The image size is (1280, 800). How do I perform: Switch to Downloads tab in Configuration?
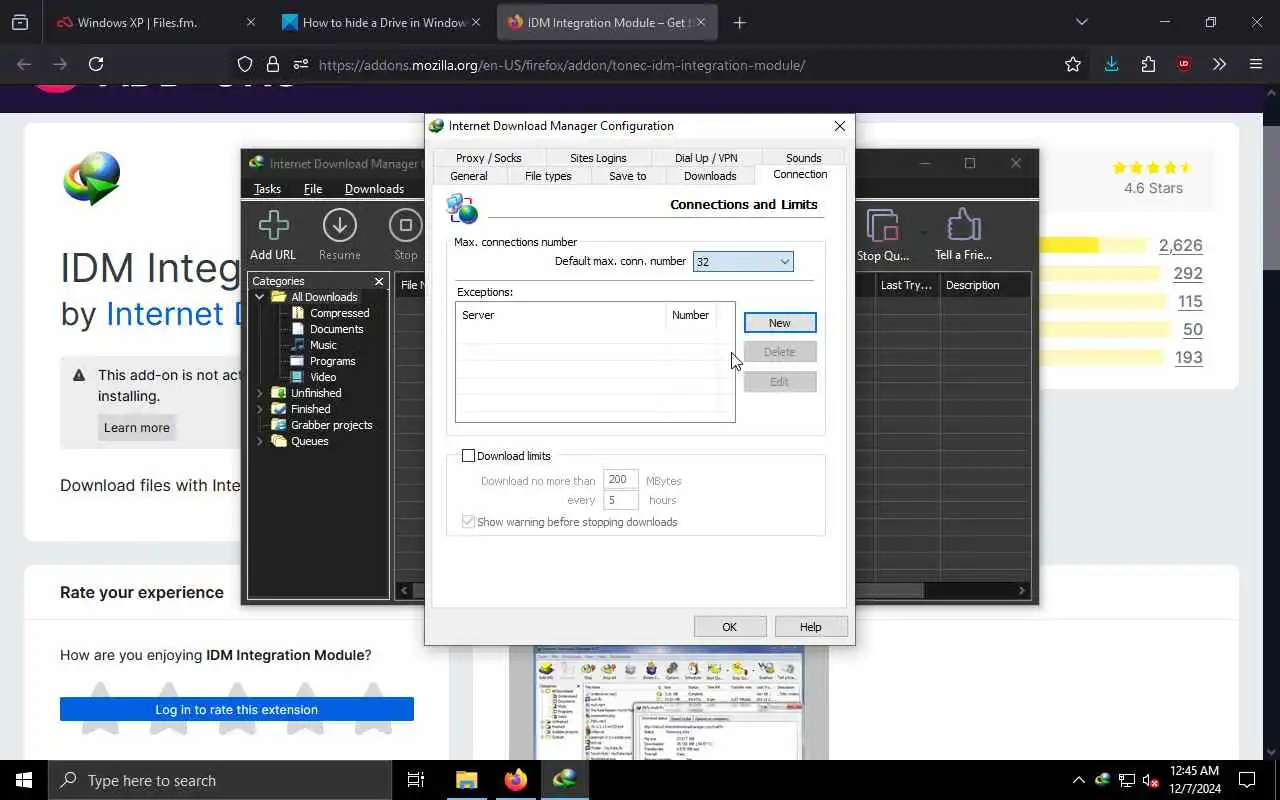click(x=710, y=176)
